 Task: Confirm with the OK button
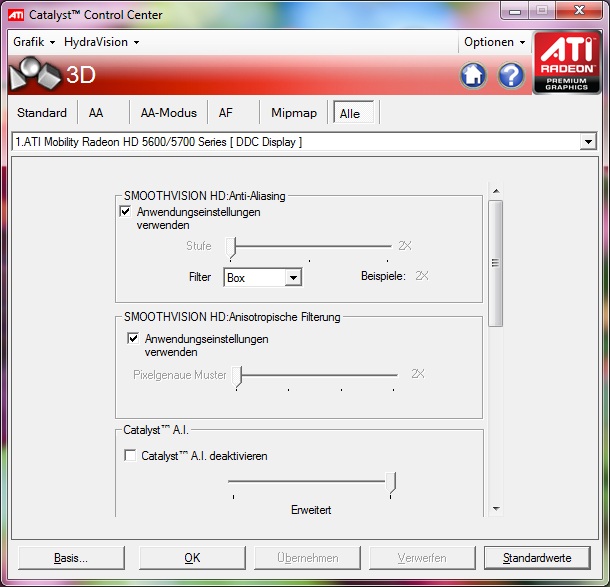pyautogui.click(x=192, y=558)
